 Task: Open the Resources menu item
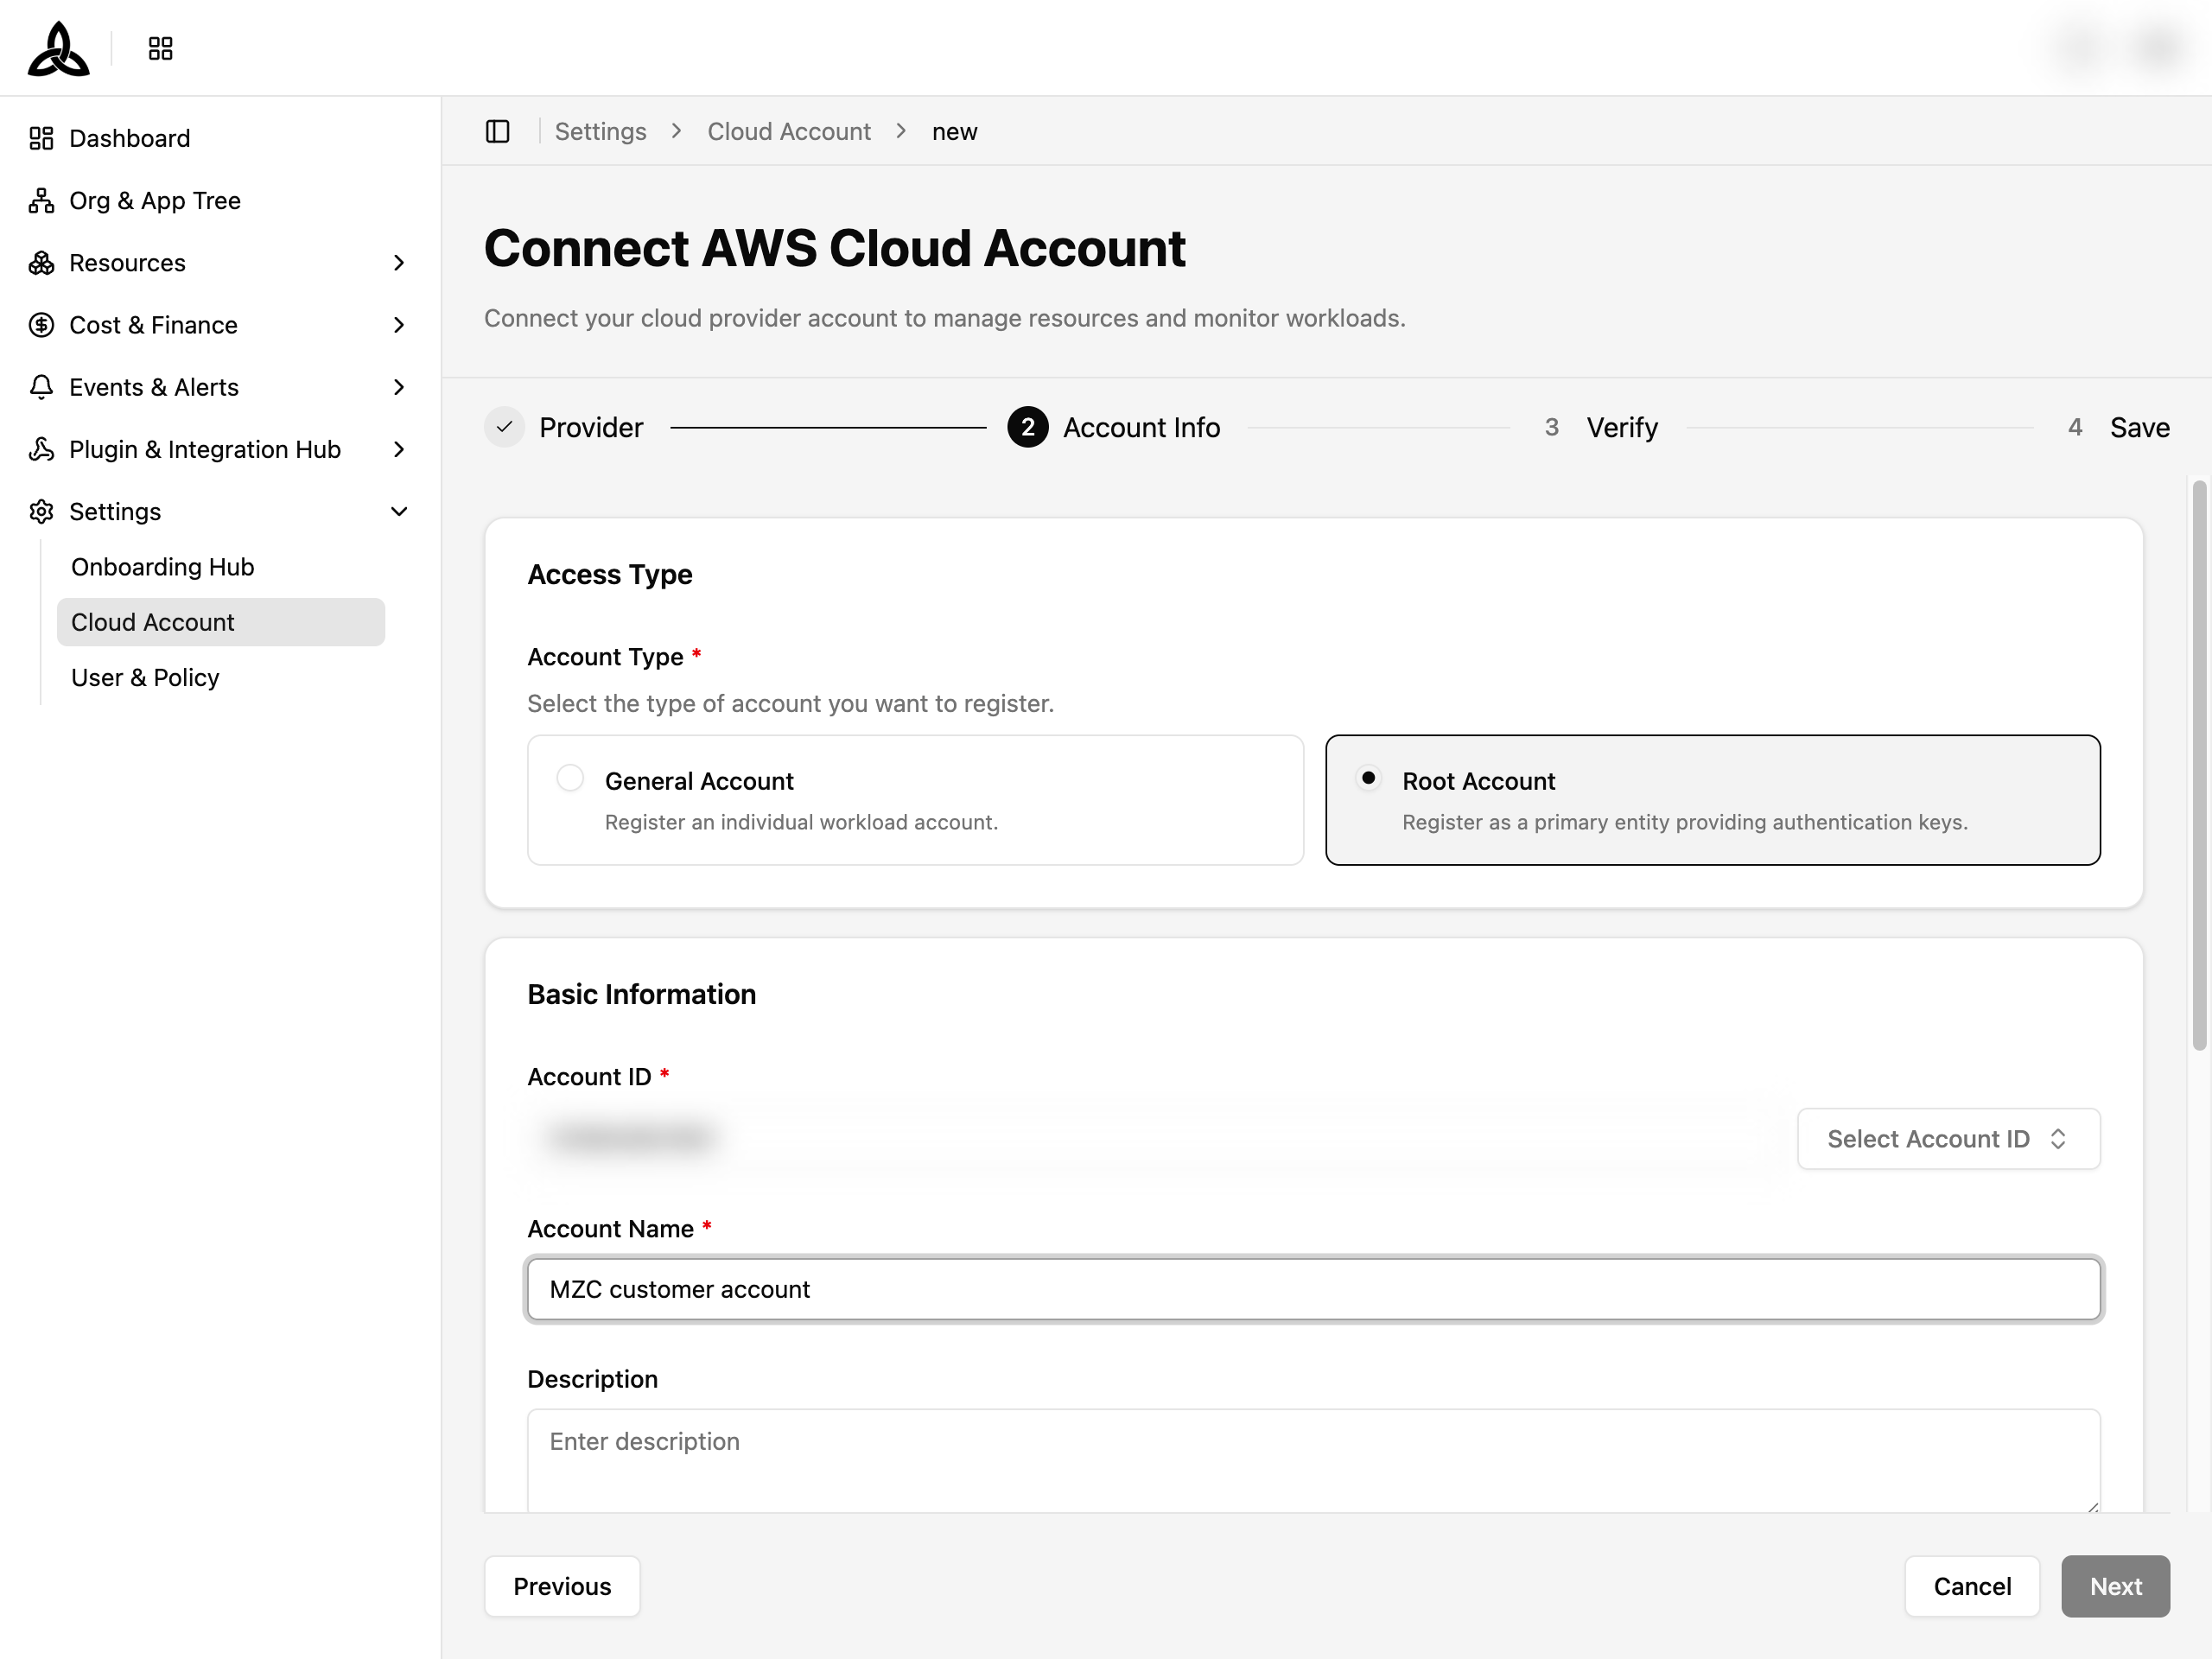(x=127, y=262)
